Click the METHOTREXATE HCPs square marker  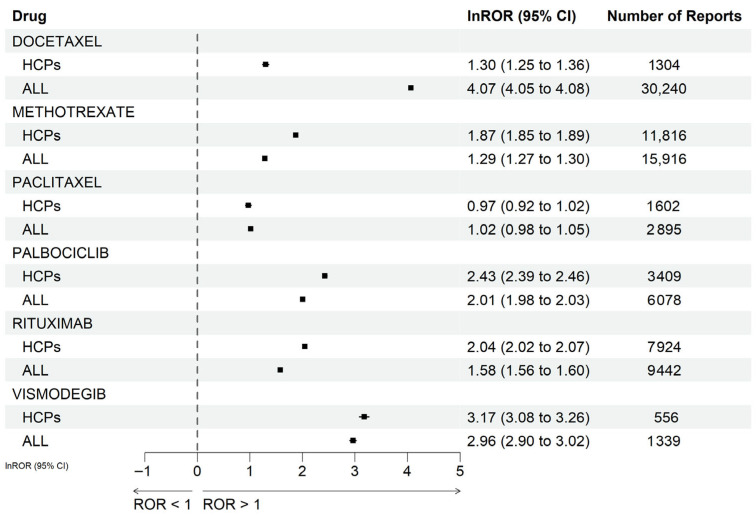pyautogui.click(x=296, y=136)
